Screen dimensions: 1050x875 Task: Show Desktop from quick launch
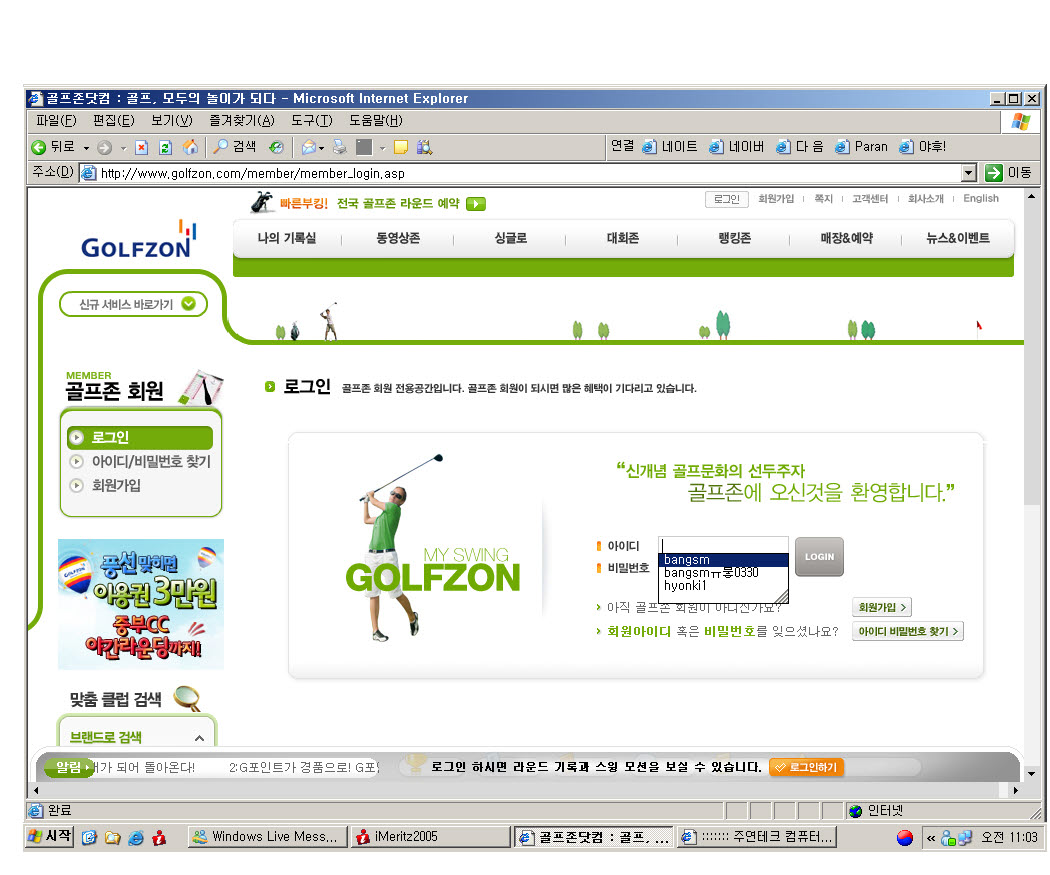[x=90, y=837]
